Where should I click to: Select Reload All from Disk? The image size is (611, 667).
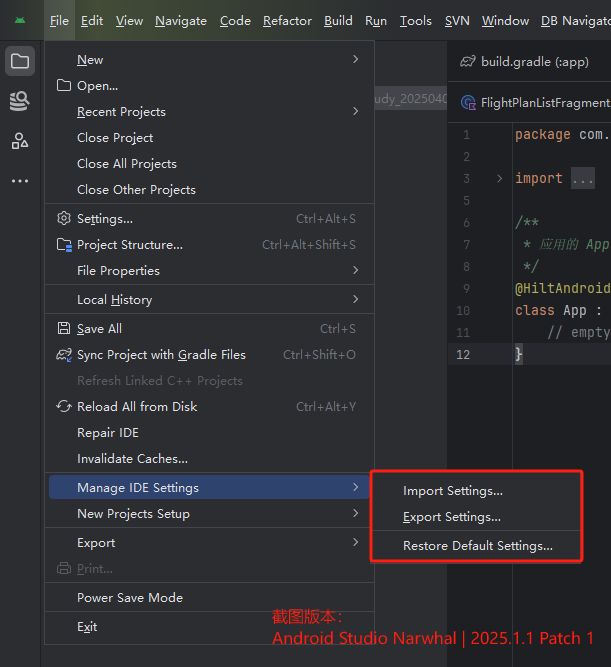pos(209,406)
